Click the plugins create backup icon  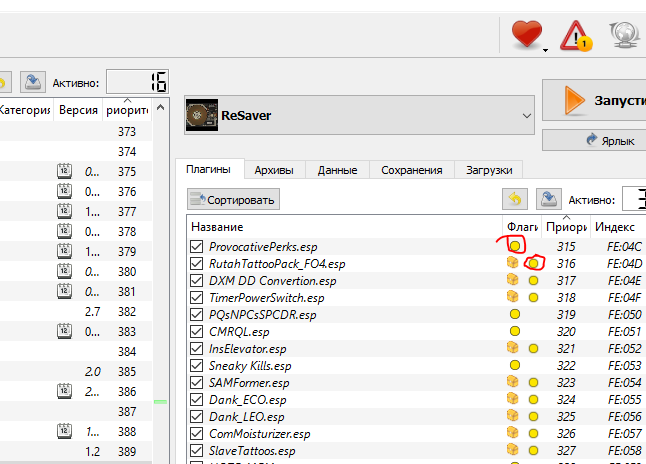[548, 199]
